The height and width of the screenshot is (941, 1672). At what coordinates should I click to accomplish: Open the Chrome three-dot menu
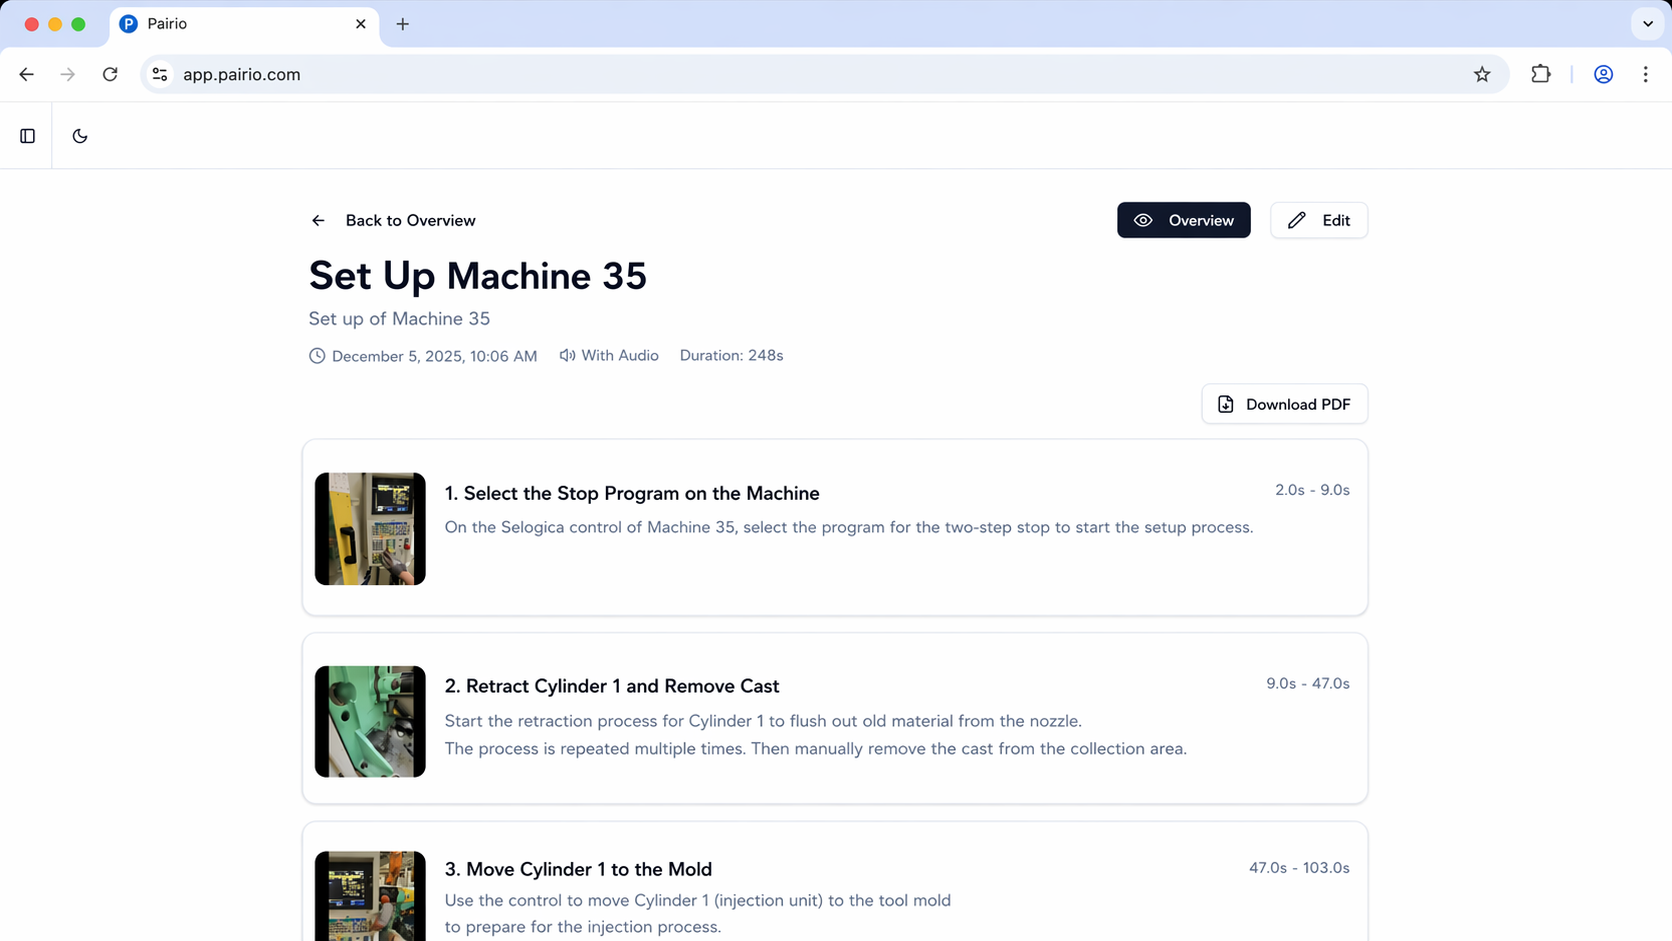[1645, 74]
